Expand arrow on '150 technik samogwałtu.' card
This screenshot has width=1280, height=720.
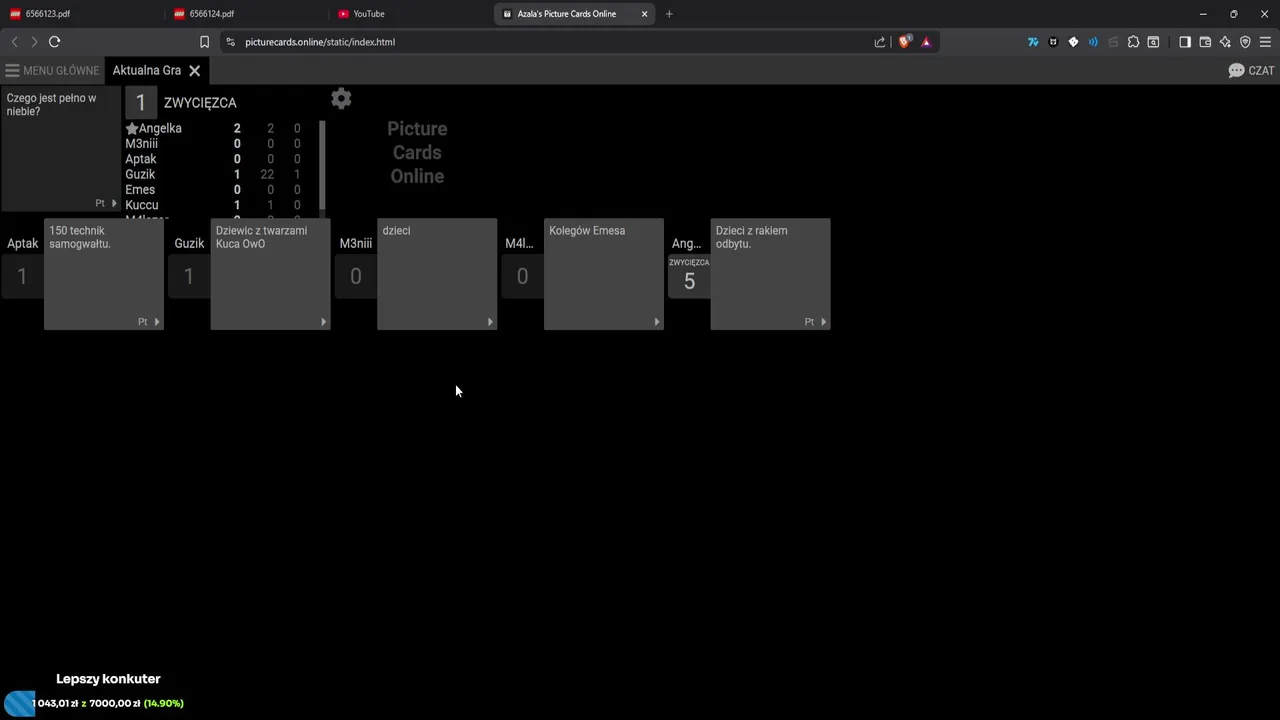click(x=157, y=322)
